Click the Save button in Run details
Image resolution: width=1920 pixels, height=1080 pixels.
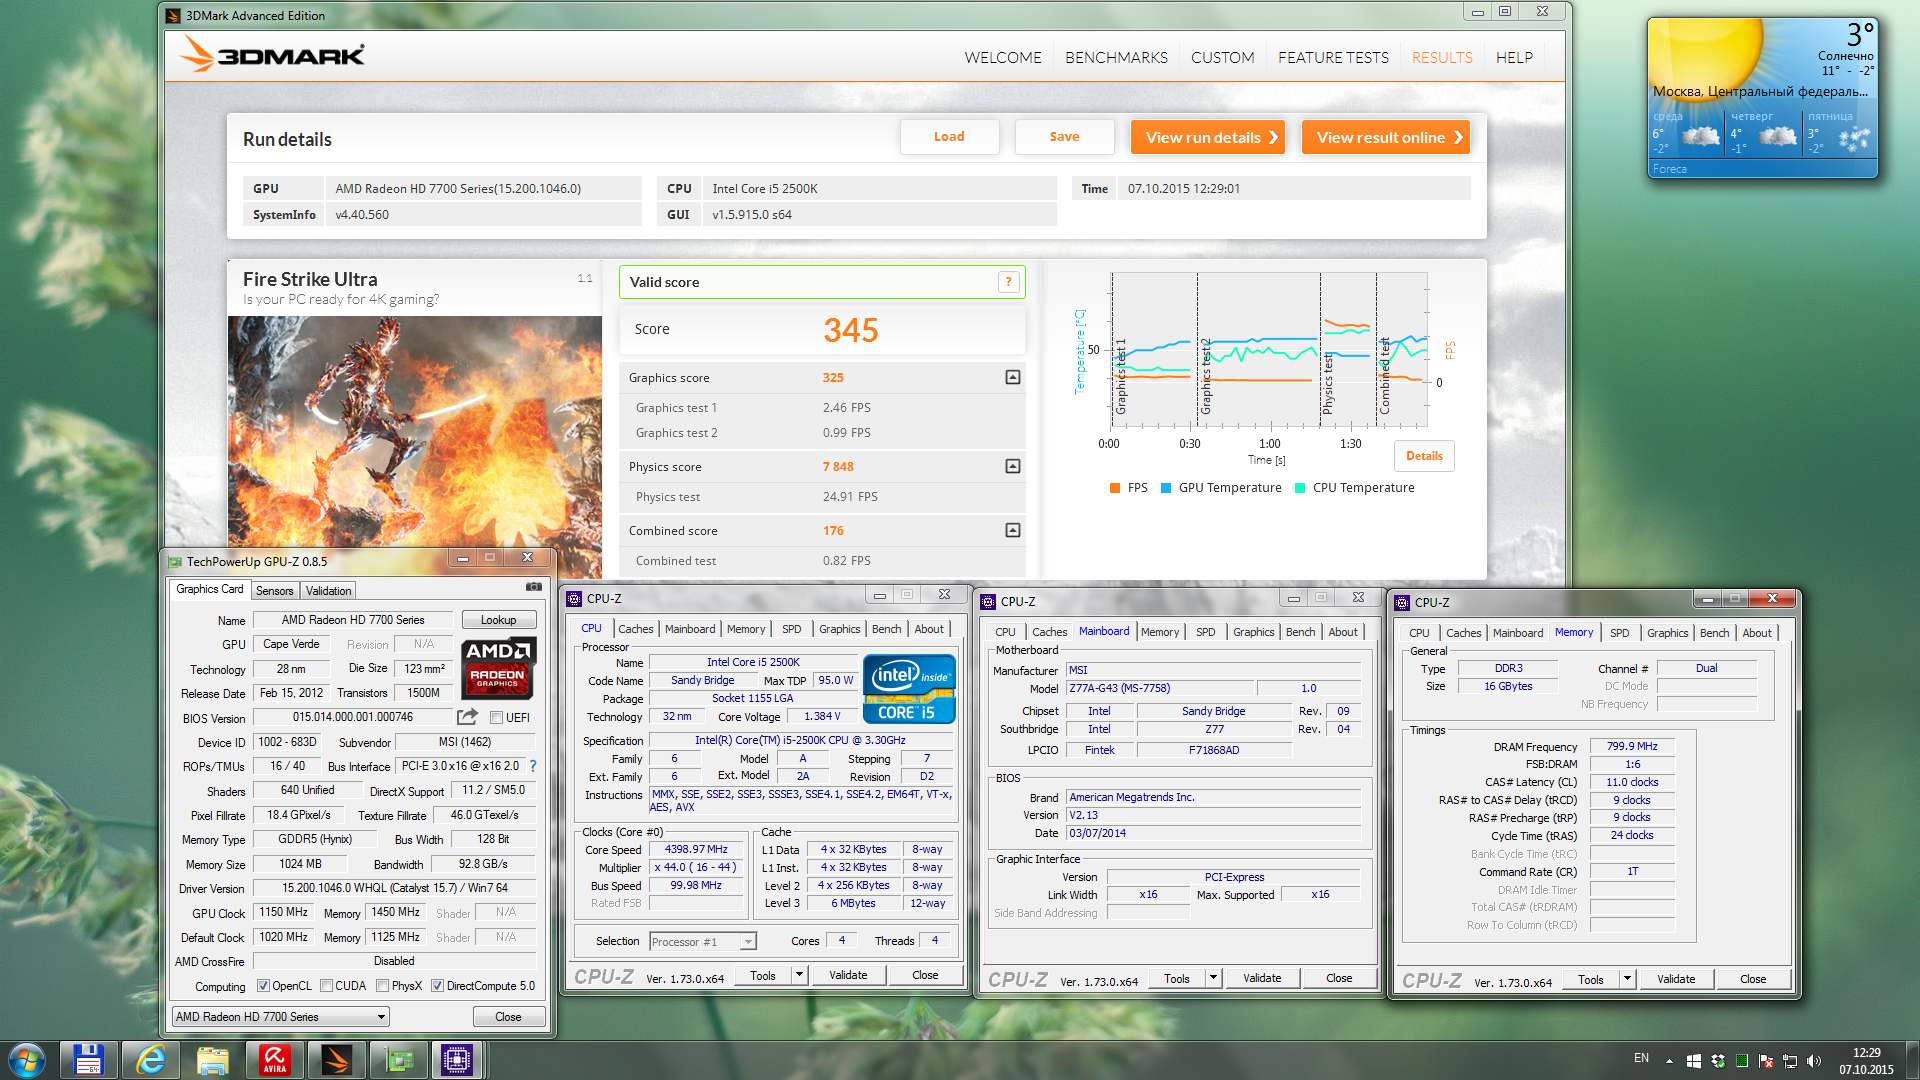(1064, 137)
